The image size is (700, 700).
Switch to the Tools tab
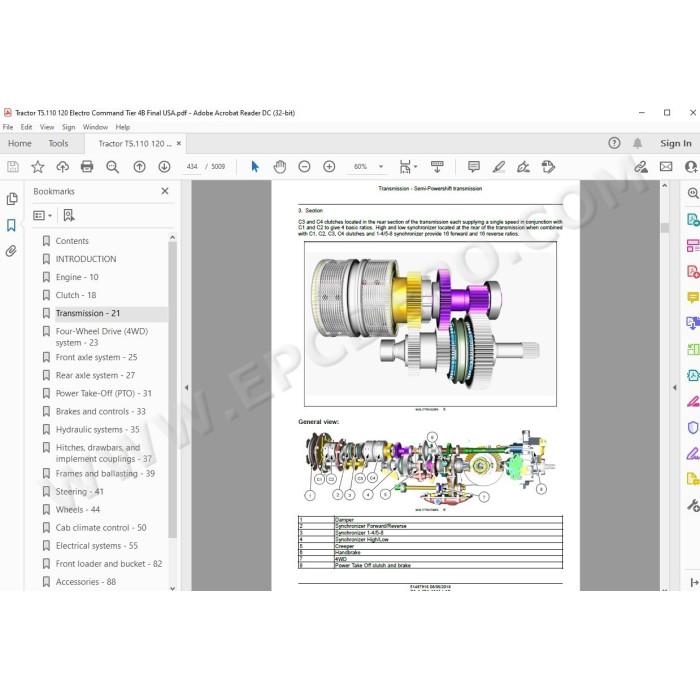coord(58,144)
